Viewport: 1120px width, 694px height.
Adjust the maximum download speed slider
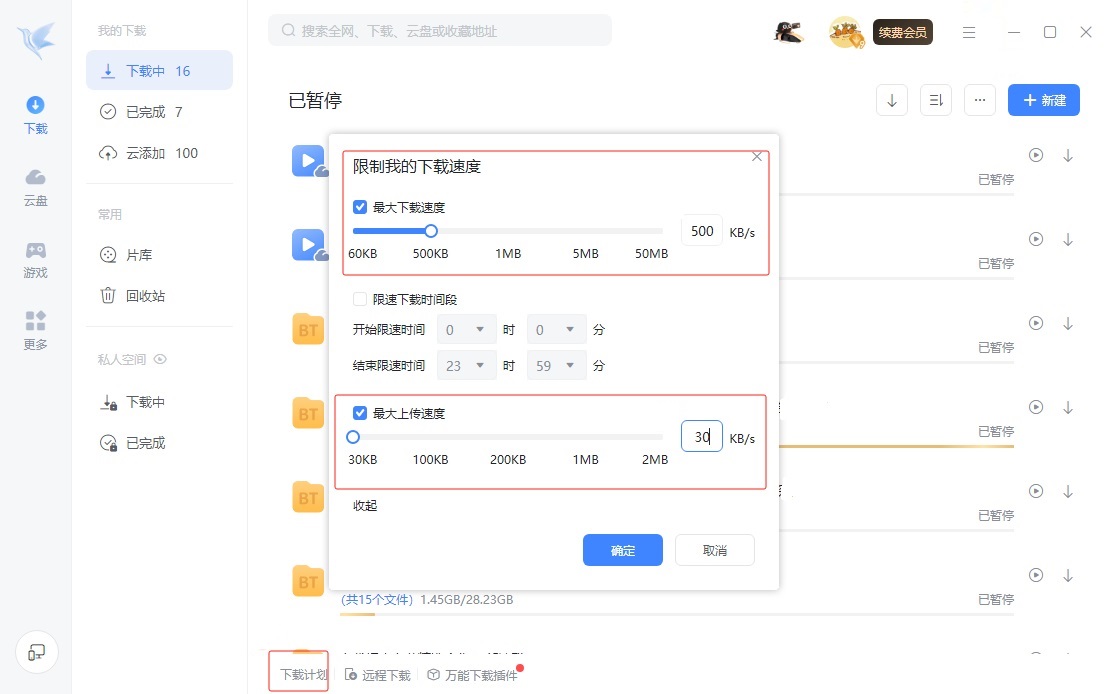430,231
